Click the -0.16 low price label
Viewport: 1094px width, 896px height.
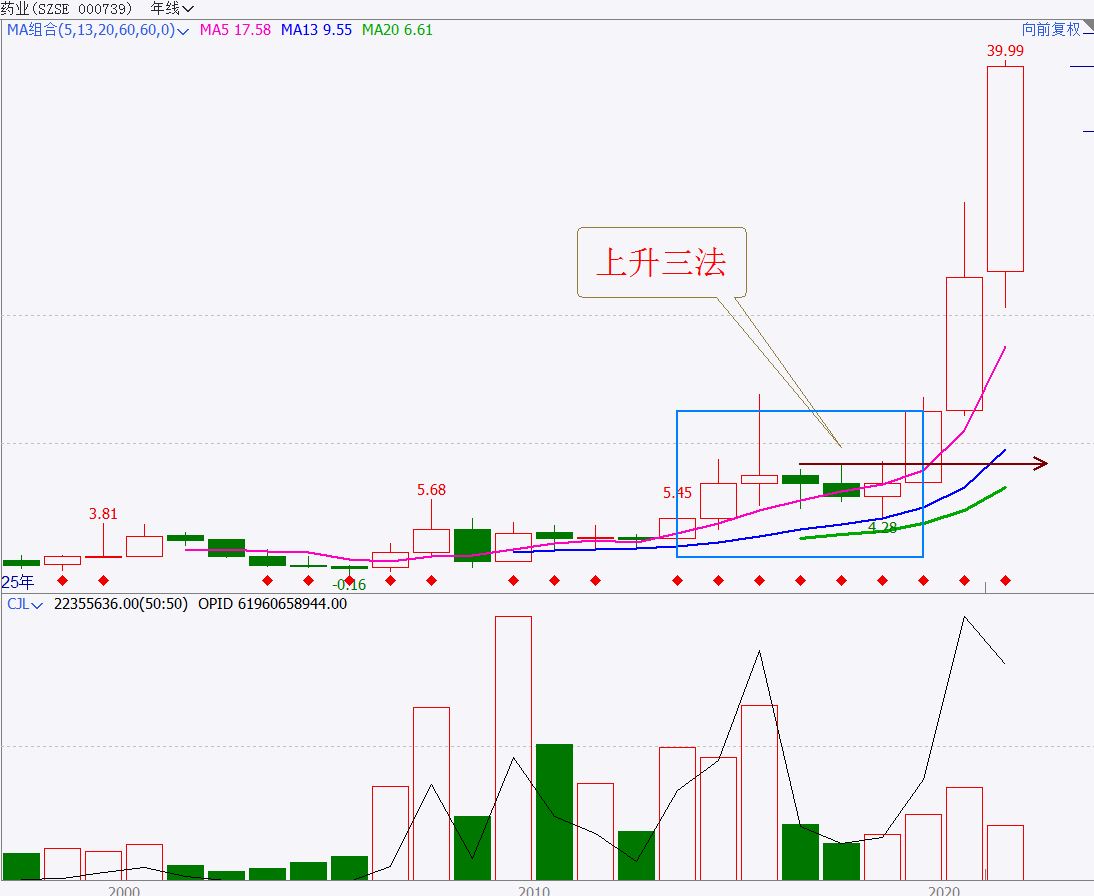[350, 585]
